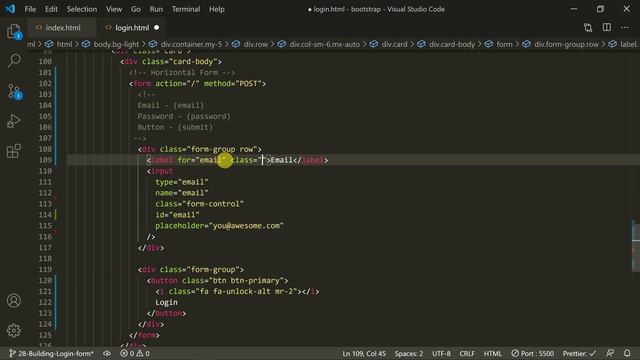The width and height of the screenshot is (640, 360).
Task: Click on class="form-control" attribute
Action: click(199, 204)
